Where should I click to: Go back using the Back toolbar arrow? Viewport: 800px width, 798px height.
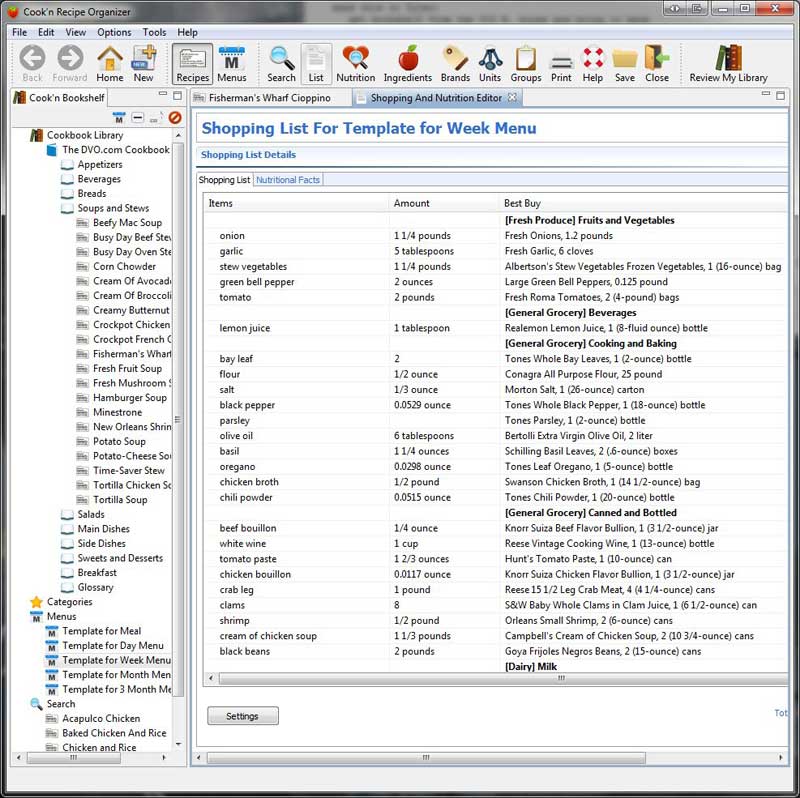tap(32, 63)
